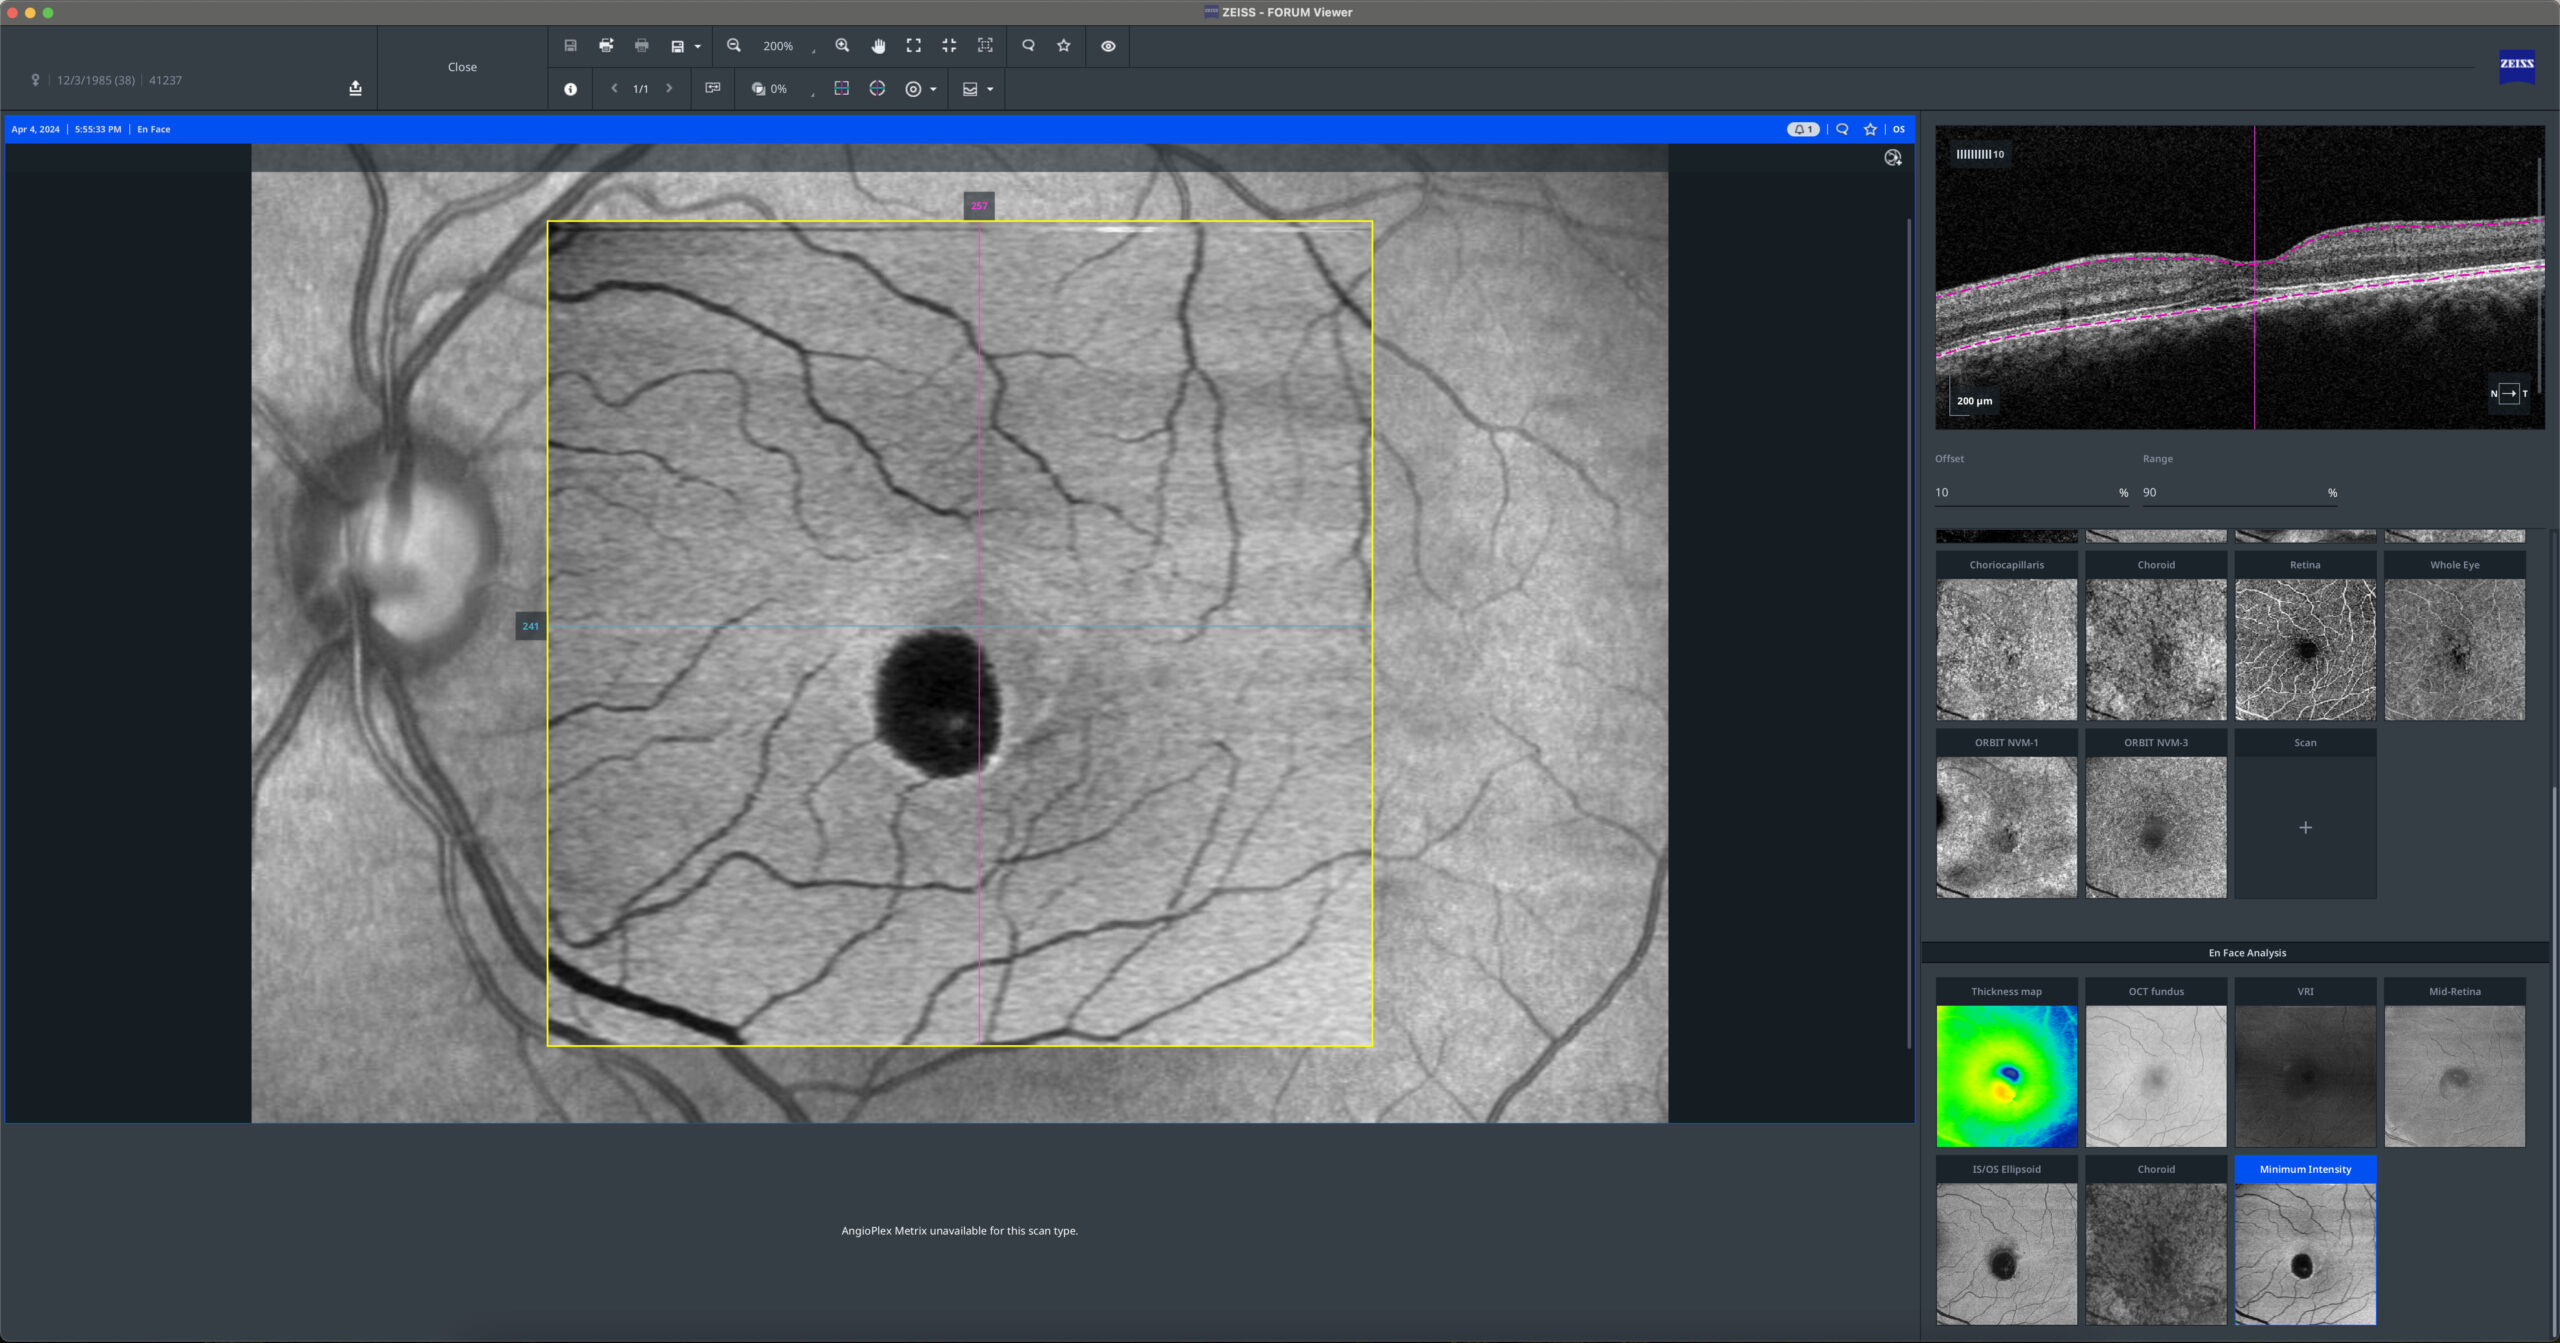
Task: Select the Whole Eye thumbnail
Action: pos(2455,636)
